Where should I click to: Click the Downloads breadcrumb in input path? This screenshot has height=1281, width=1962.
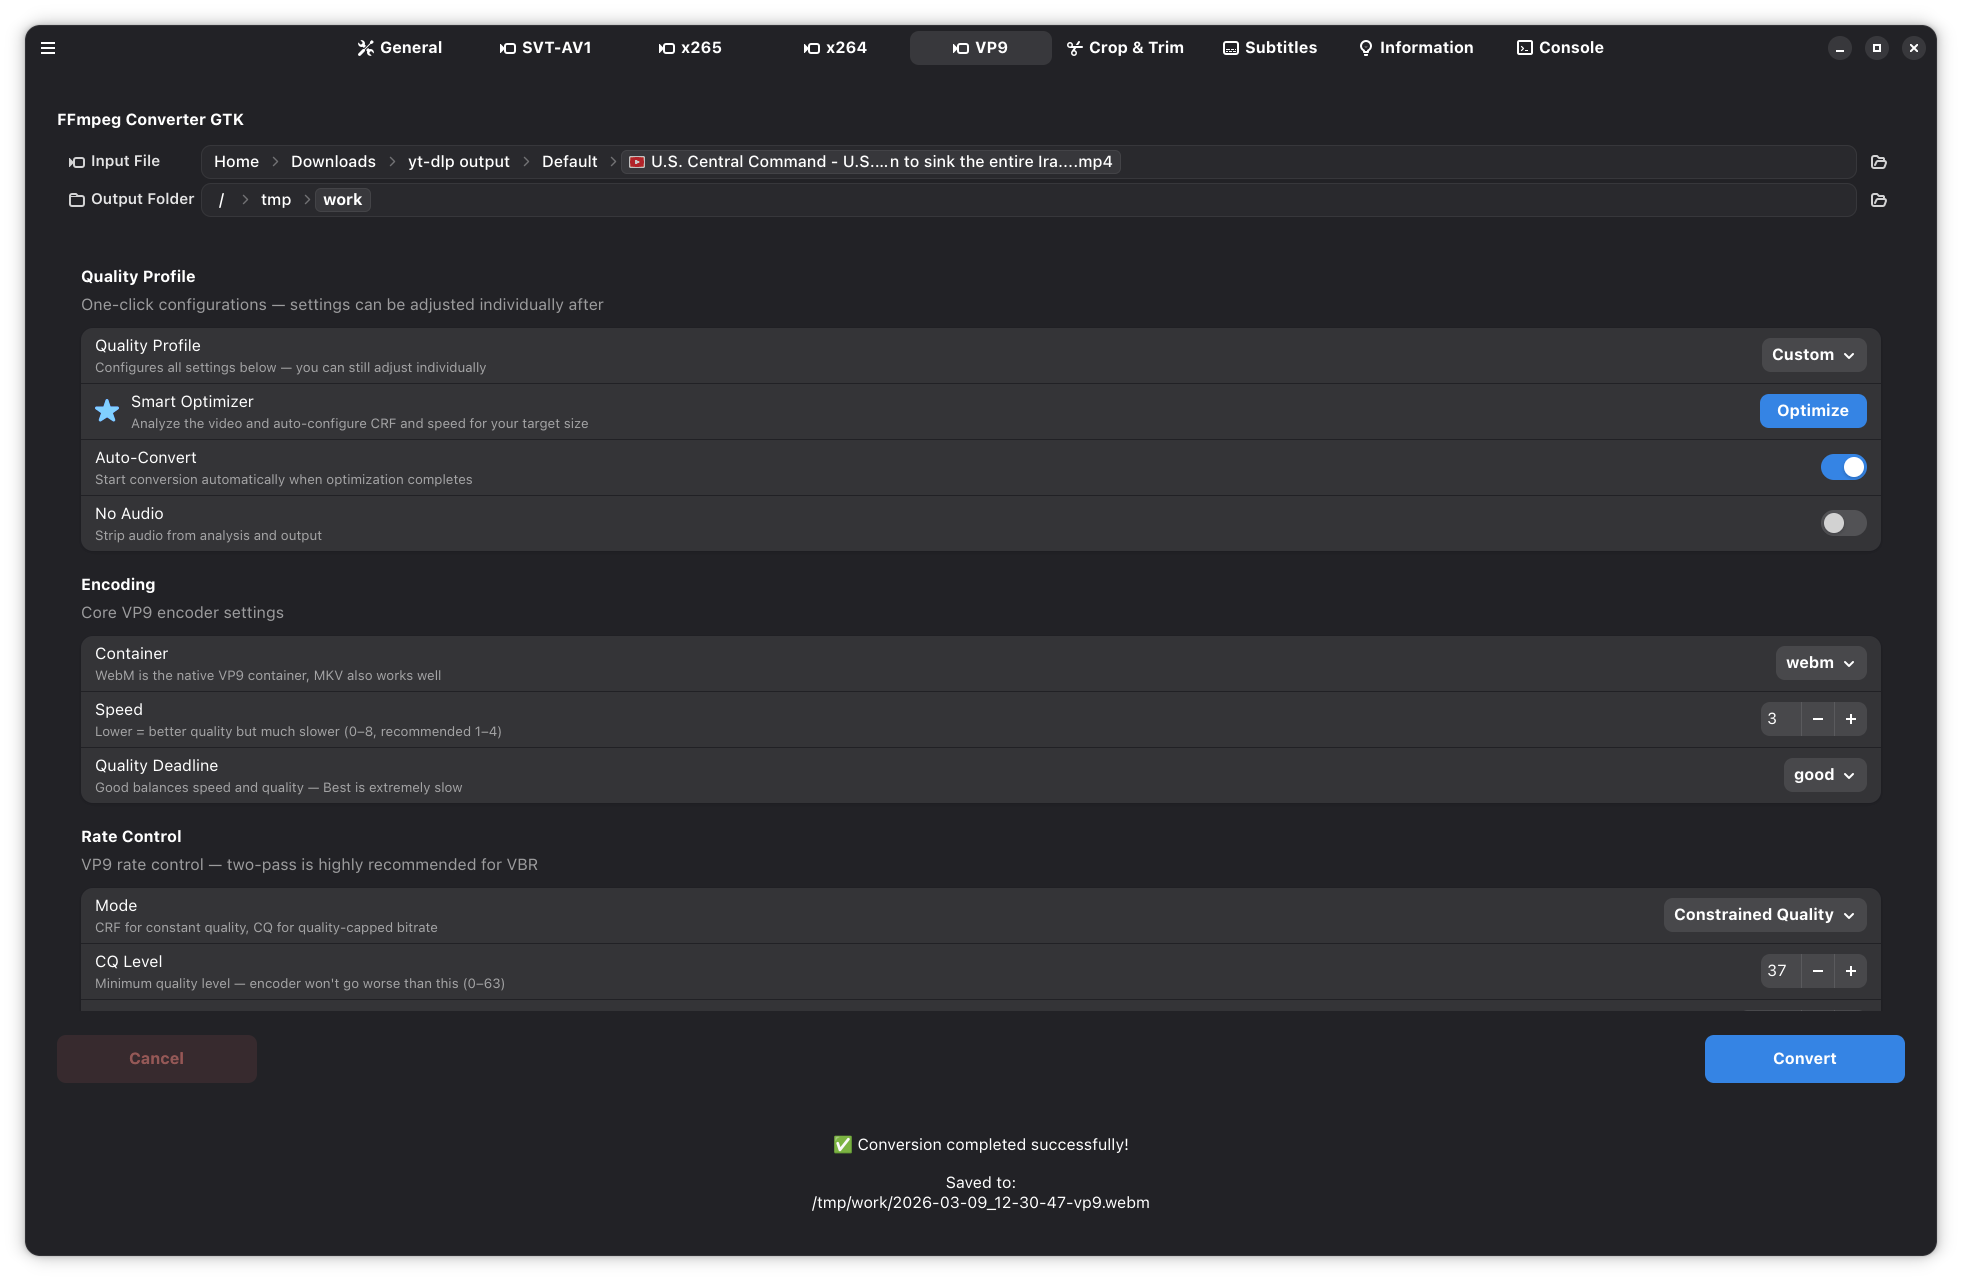333,162
